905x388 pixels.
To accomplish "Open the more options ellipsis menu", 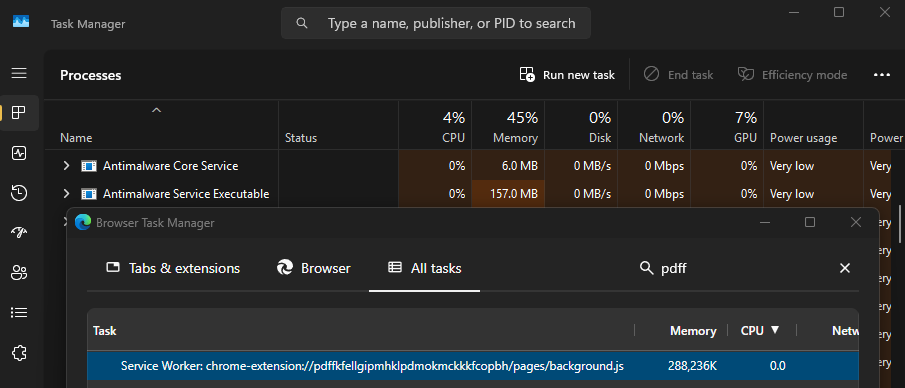I will coord(881,75).
